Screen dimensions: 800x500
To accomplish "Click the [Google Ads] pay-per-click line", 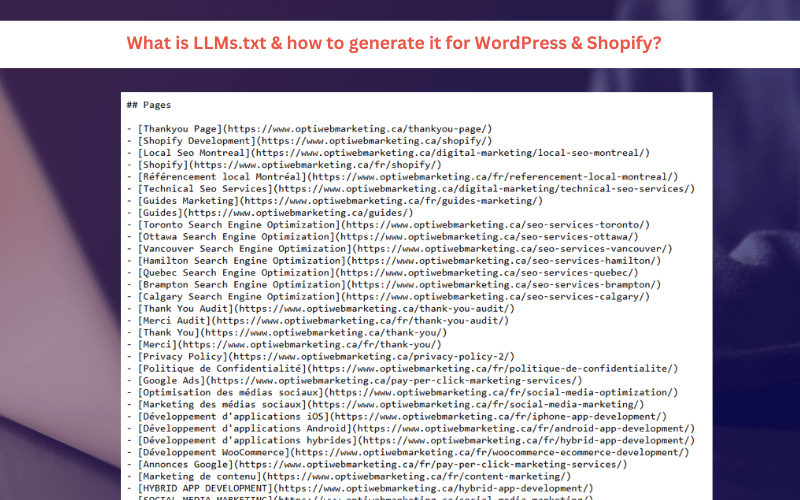I will 355,381.
